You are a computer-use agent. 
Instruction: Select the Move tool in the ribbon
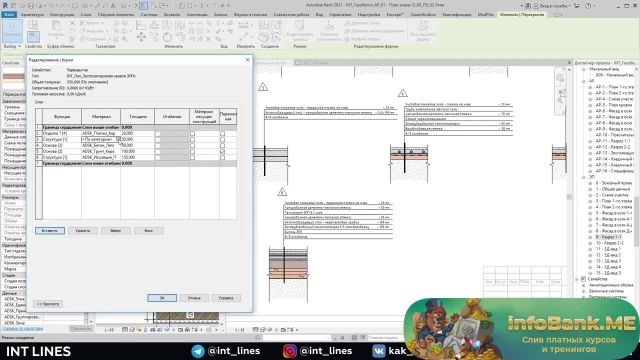pos(141,37)
